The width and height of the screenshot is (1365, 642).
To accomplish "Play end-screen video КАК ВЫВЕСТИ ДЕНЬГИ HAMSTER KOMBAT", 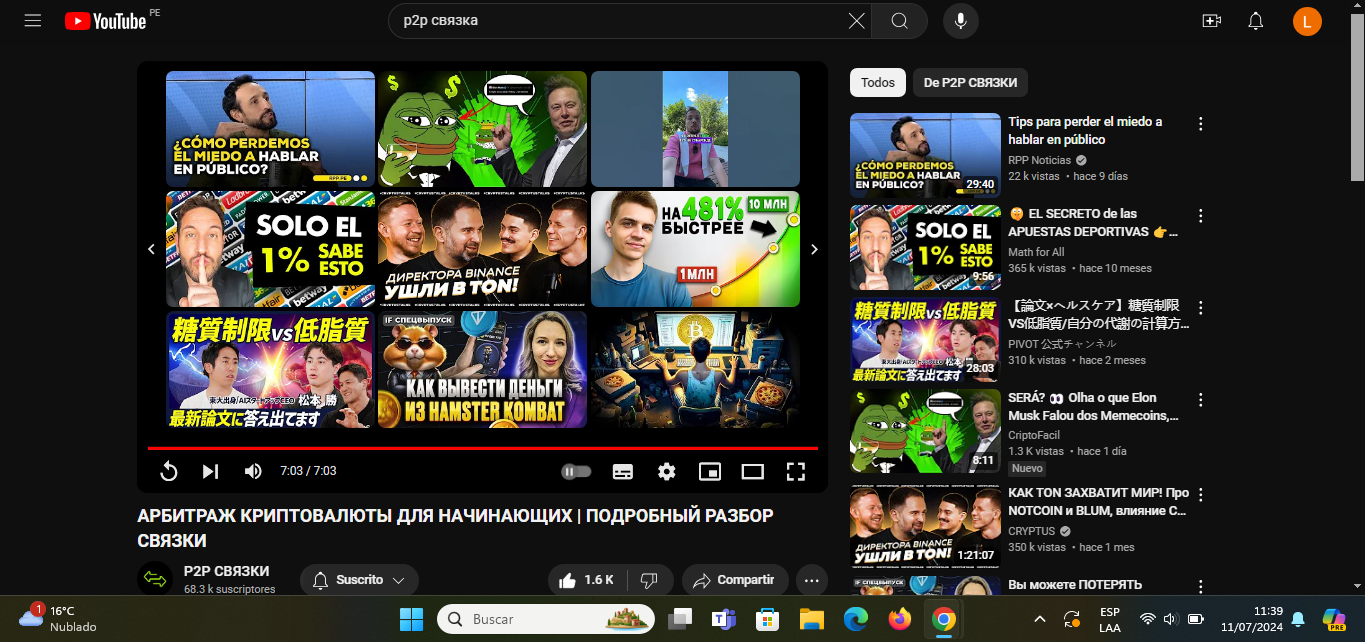I will (482, 369).
